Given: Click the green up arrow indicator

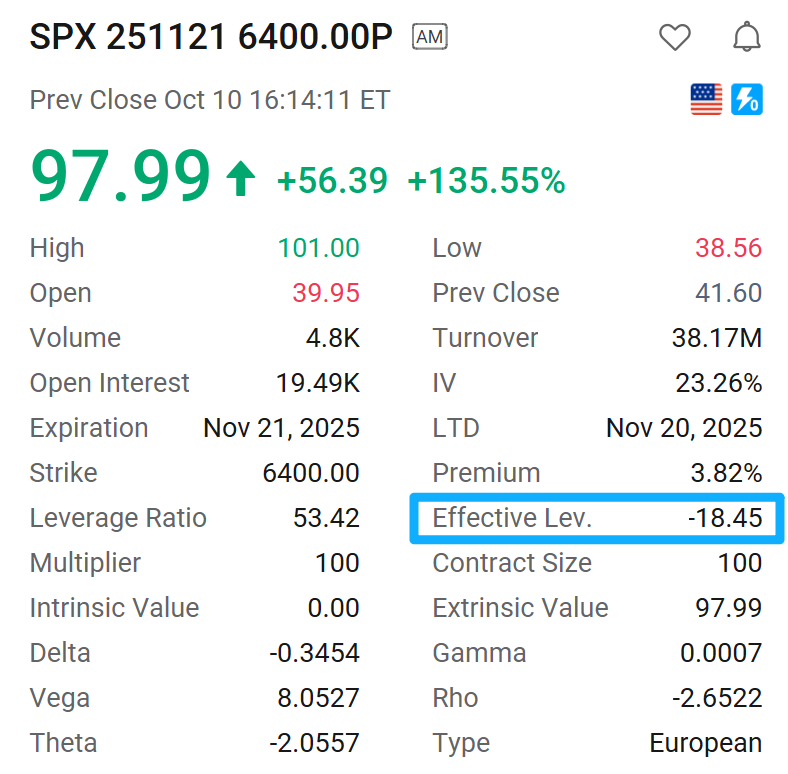Looking at the screenshot, I should [x=240, y=180].
